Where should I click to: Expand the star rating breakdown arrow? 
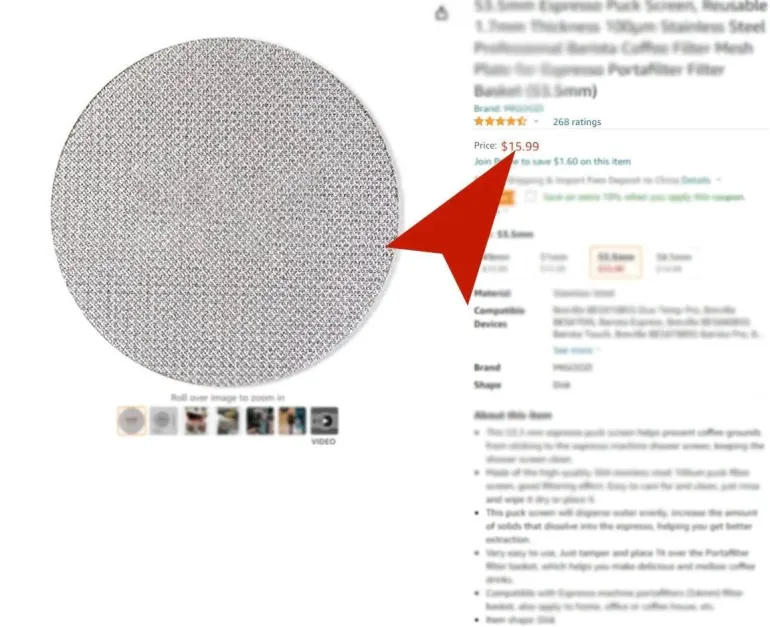(536, 121)
